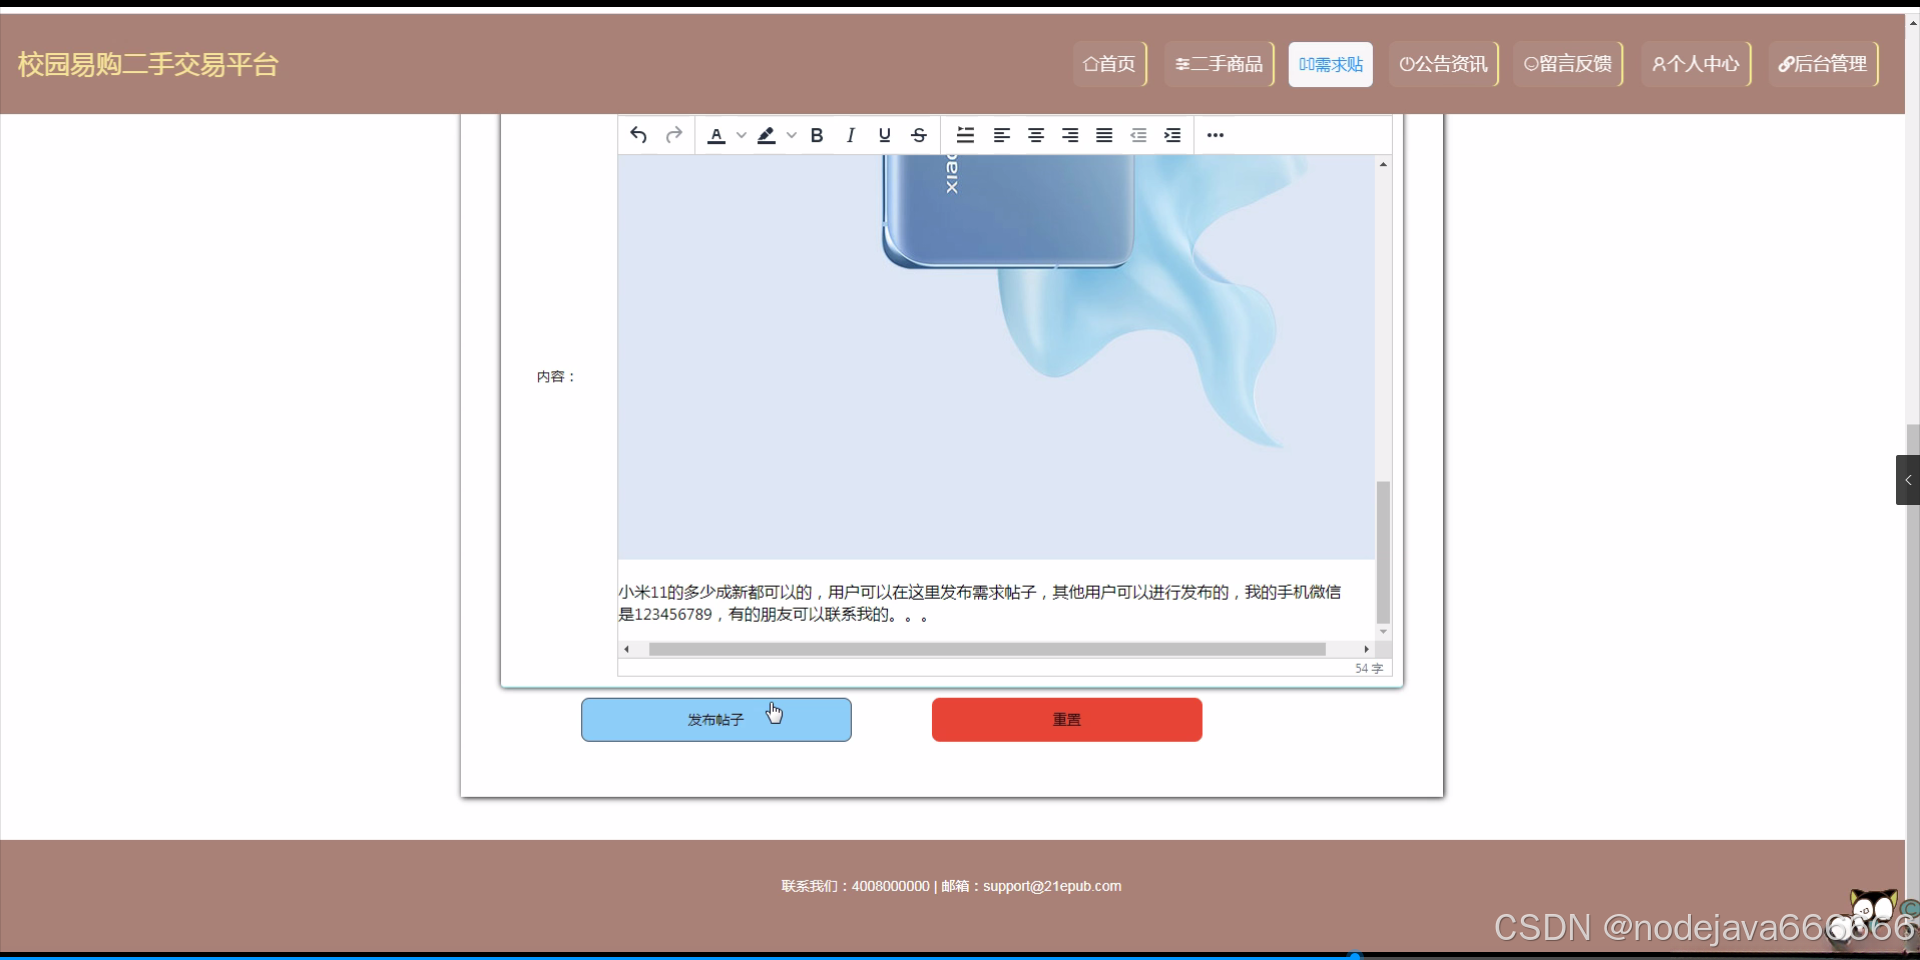Align text right

(x=1070, y=135)
